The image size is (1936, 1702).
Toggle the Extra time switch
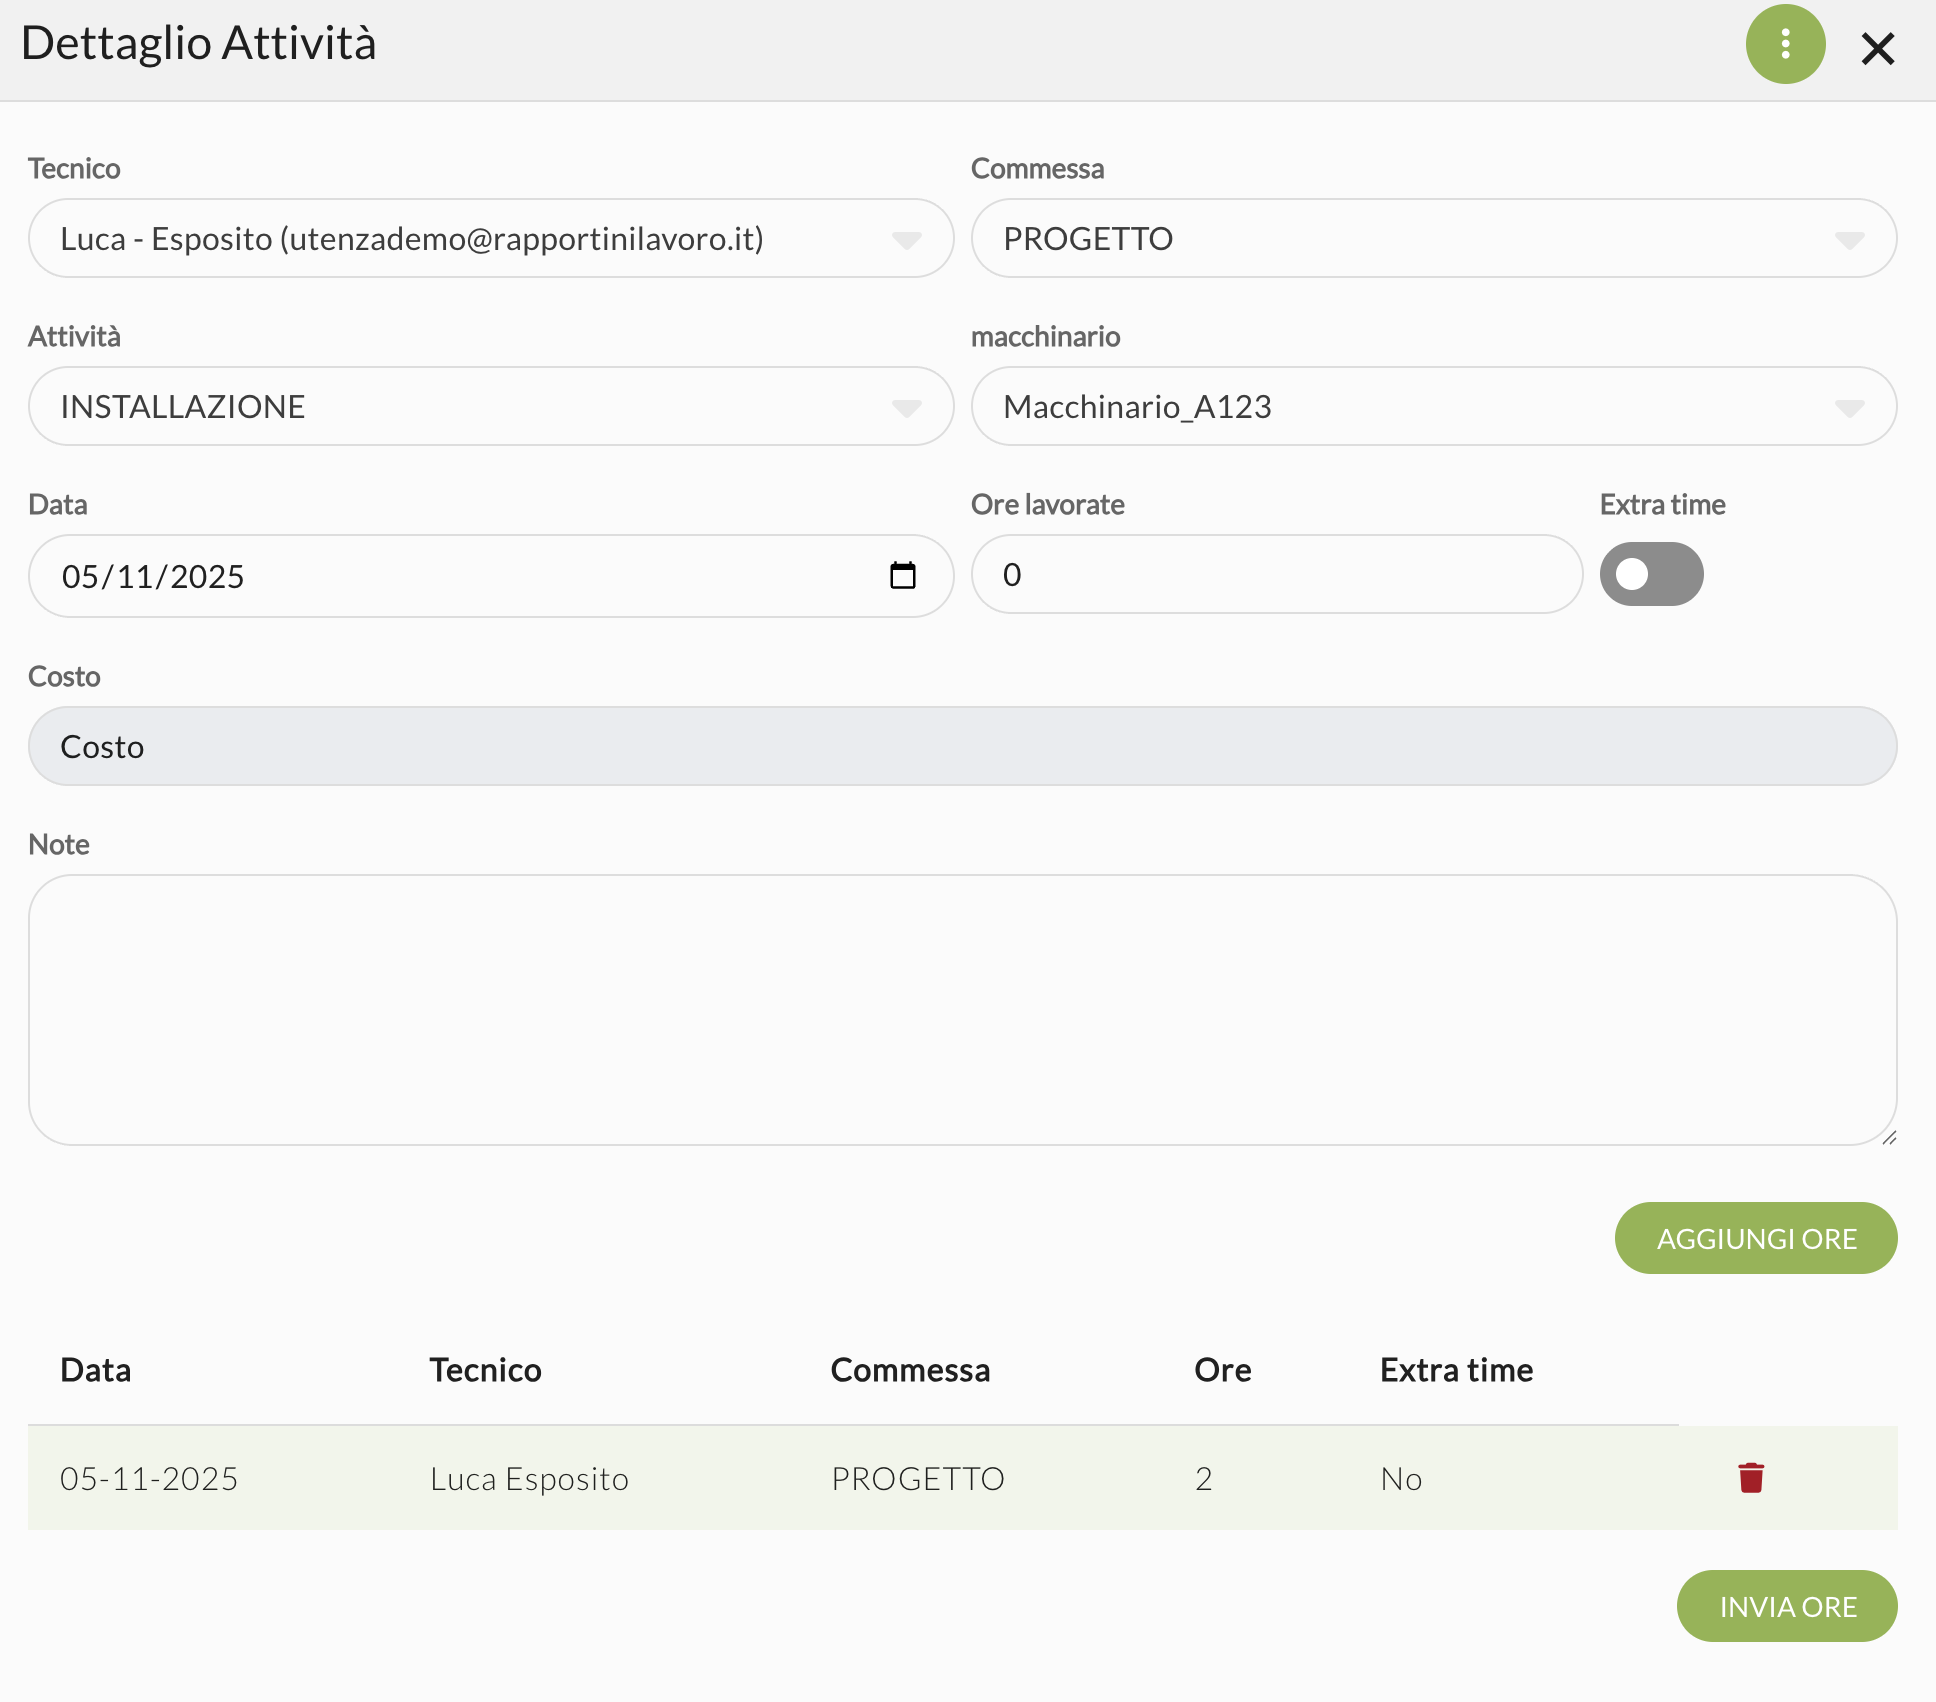coord(1651,574)
